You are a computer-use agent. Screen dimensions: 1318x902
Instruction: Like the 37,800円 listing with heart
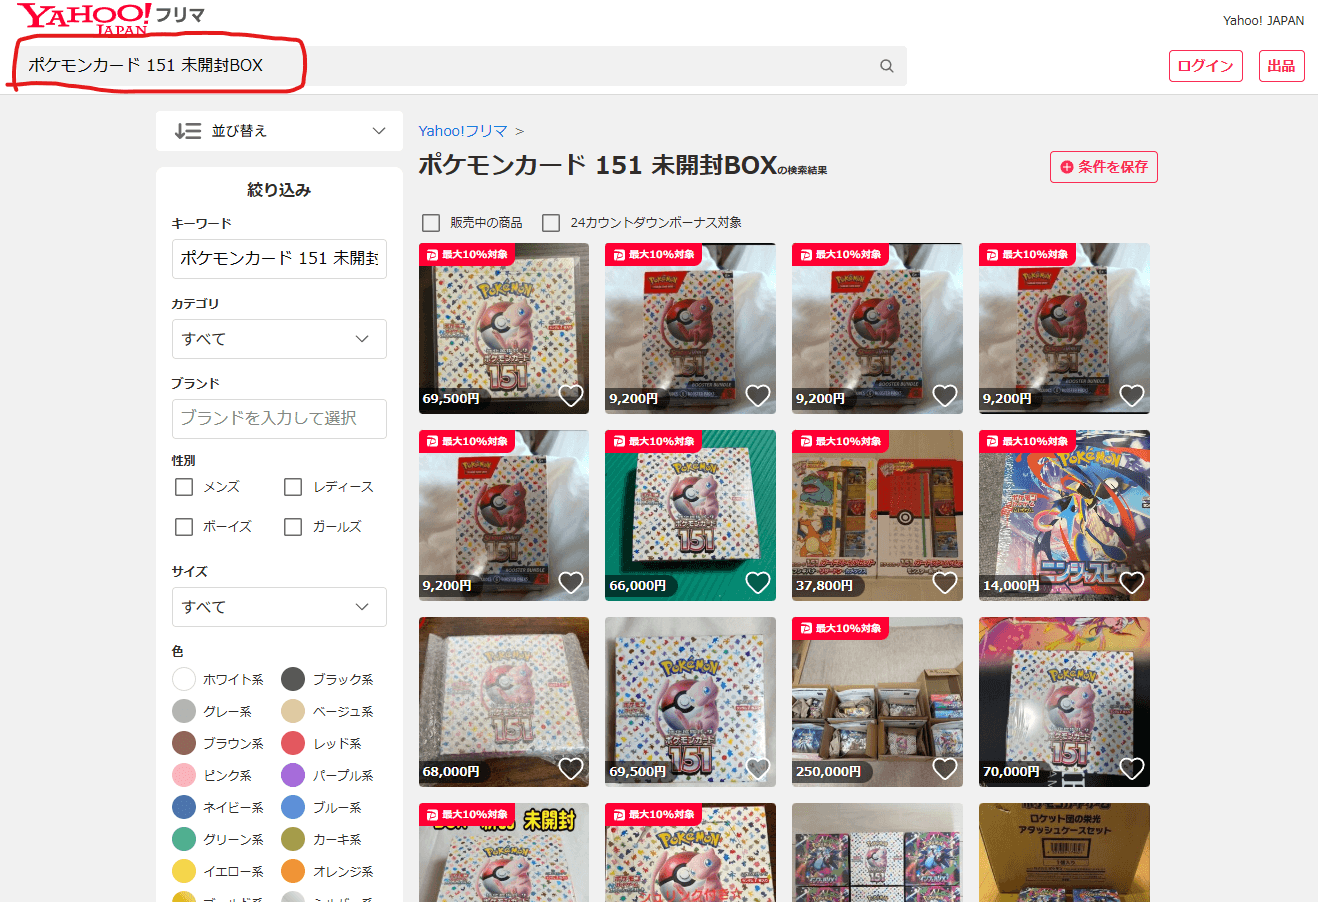point(945,583)
